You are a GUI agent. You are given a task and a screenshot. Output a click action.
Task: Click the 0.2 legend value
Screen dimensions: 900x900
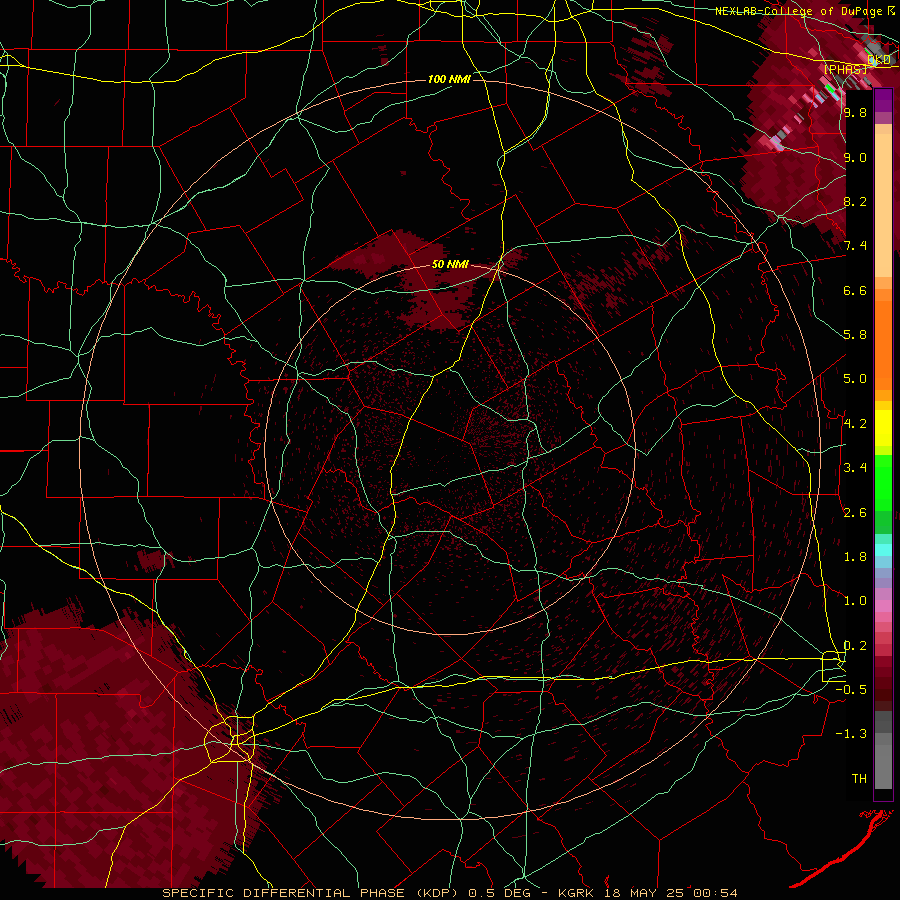coord(855,646)
